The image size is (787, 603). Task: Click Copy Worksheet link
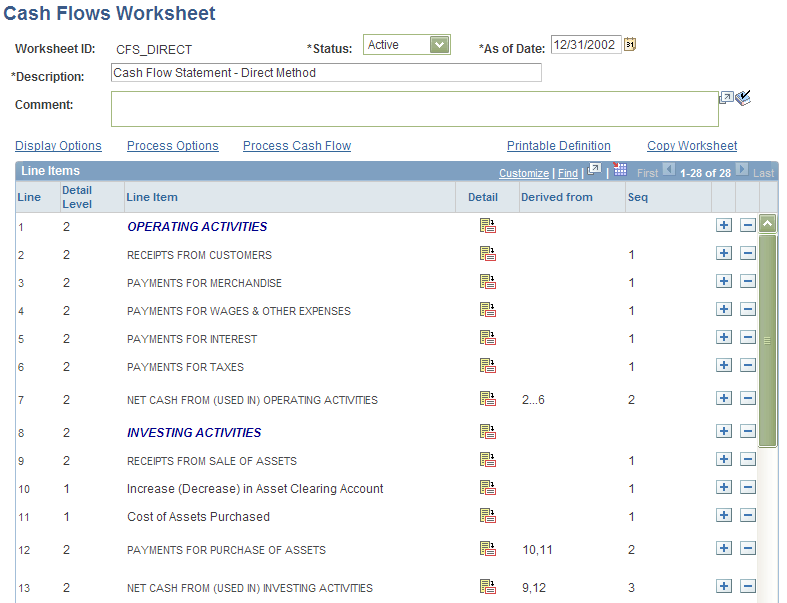click(692, 146)
